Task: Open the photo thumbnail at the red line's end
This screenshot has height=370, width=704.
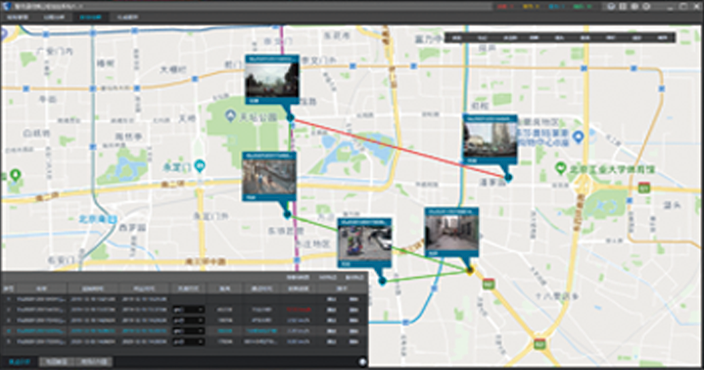Action: coord(490,139)
